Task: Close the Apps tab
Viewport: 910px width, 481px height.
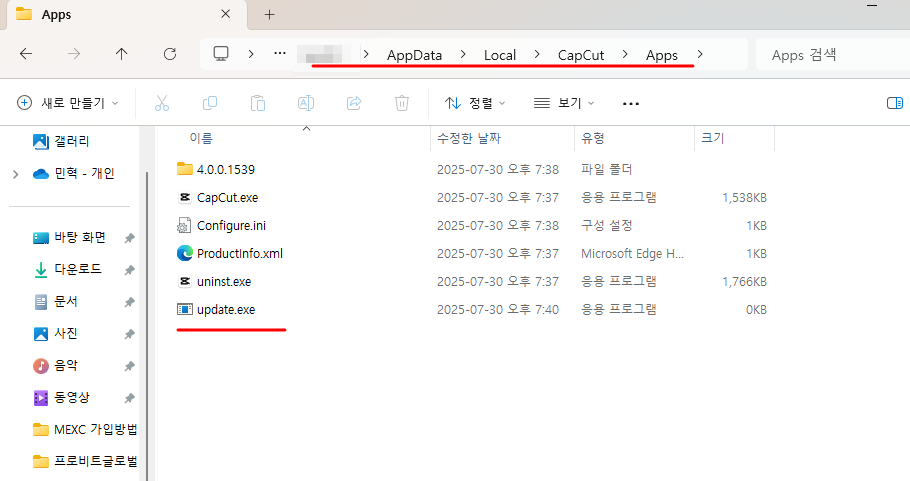Action: [226, 14]
